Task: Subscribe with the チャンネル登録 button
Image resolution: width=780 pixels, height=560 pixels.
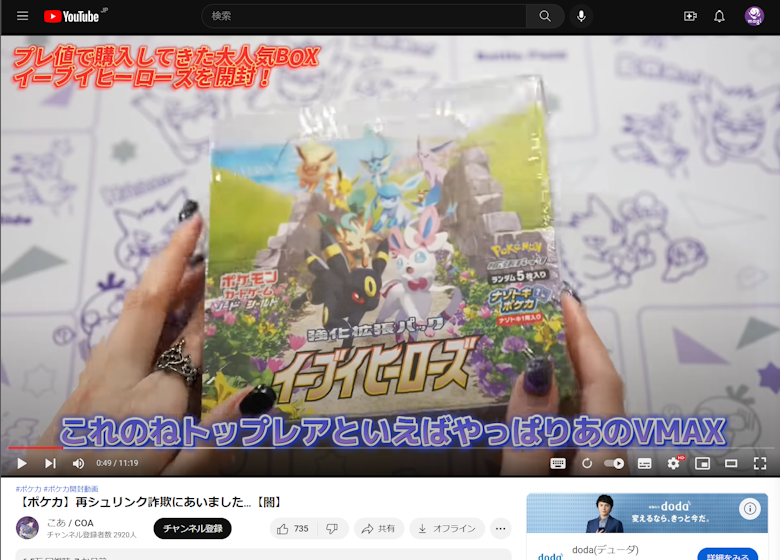Action: pyautogui.click(x=193, y=528)
